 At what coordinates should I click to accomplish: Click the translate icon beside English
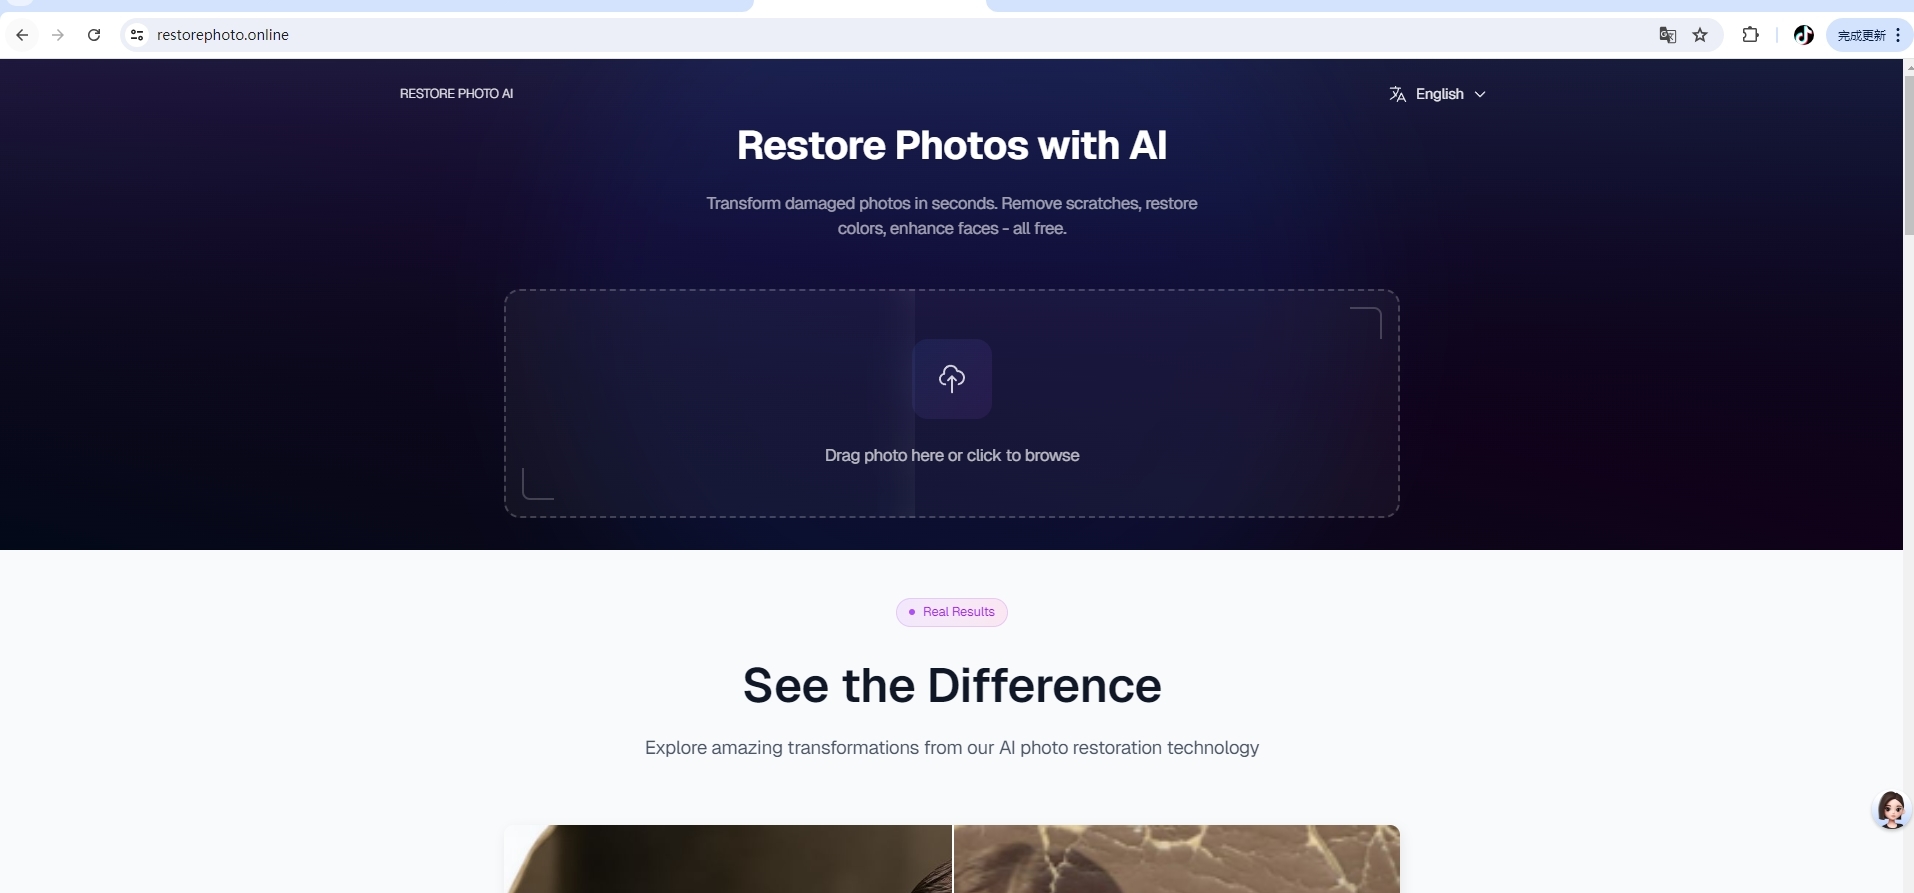1397,94
